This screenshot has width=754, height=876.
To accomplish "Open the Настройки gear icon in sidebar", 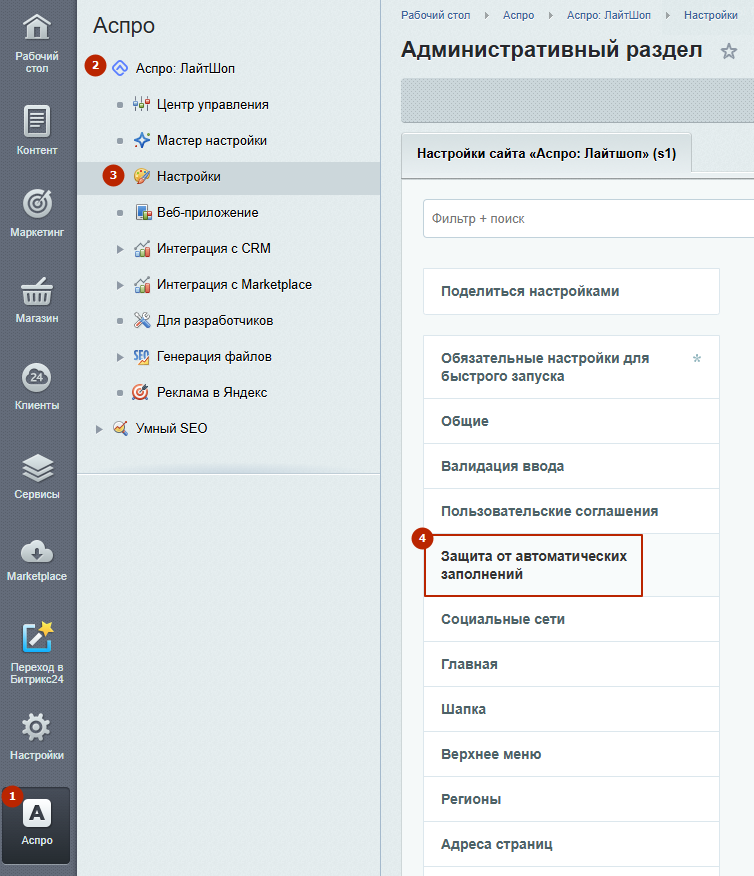I will (37, 727).
